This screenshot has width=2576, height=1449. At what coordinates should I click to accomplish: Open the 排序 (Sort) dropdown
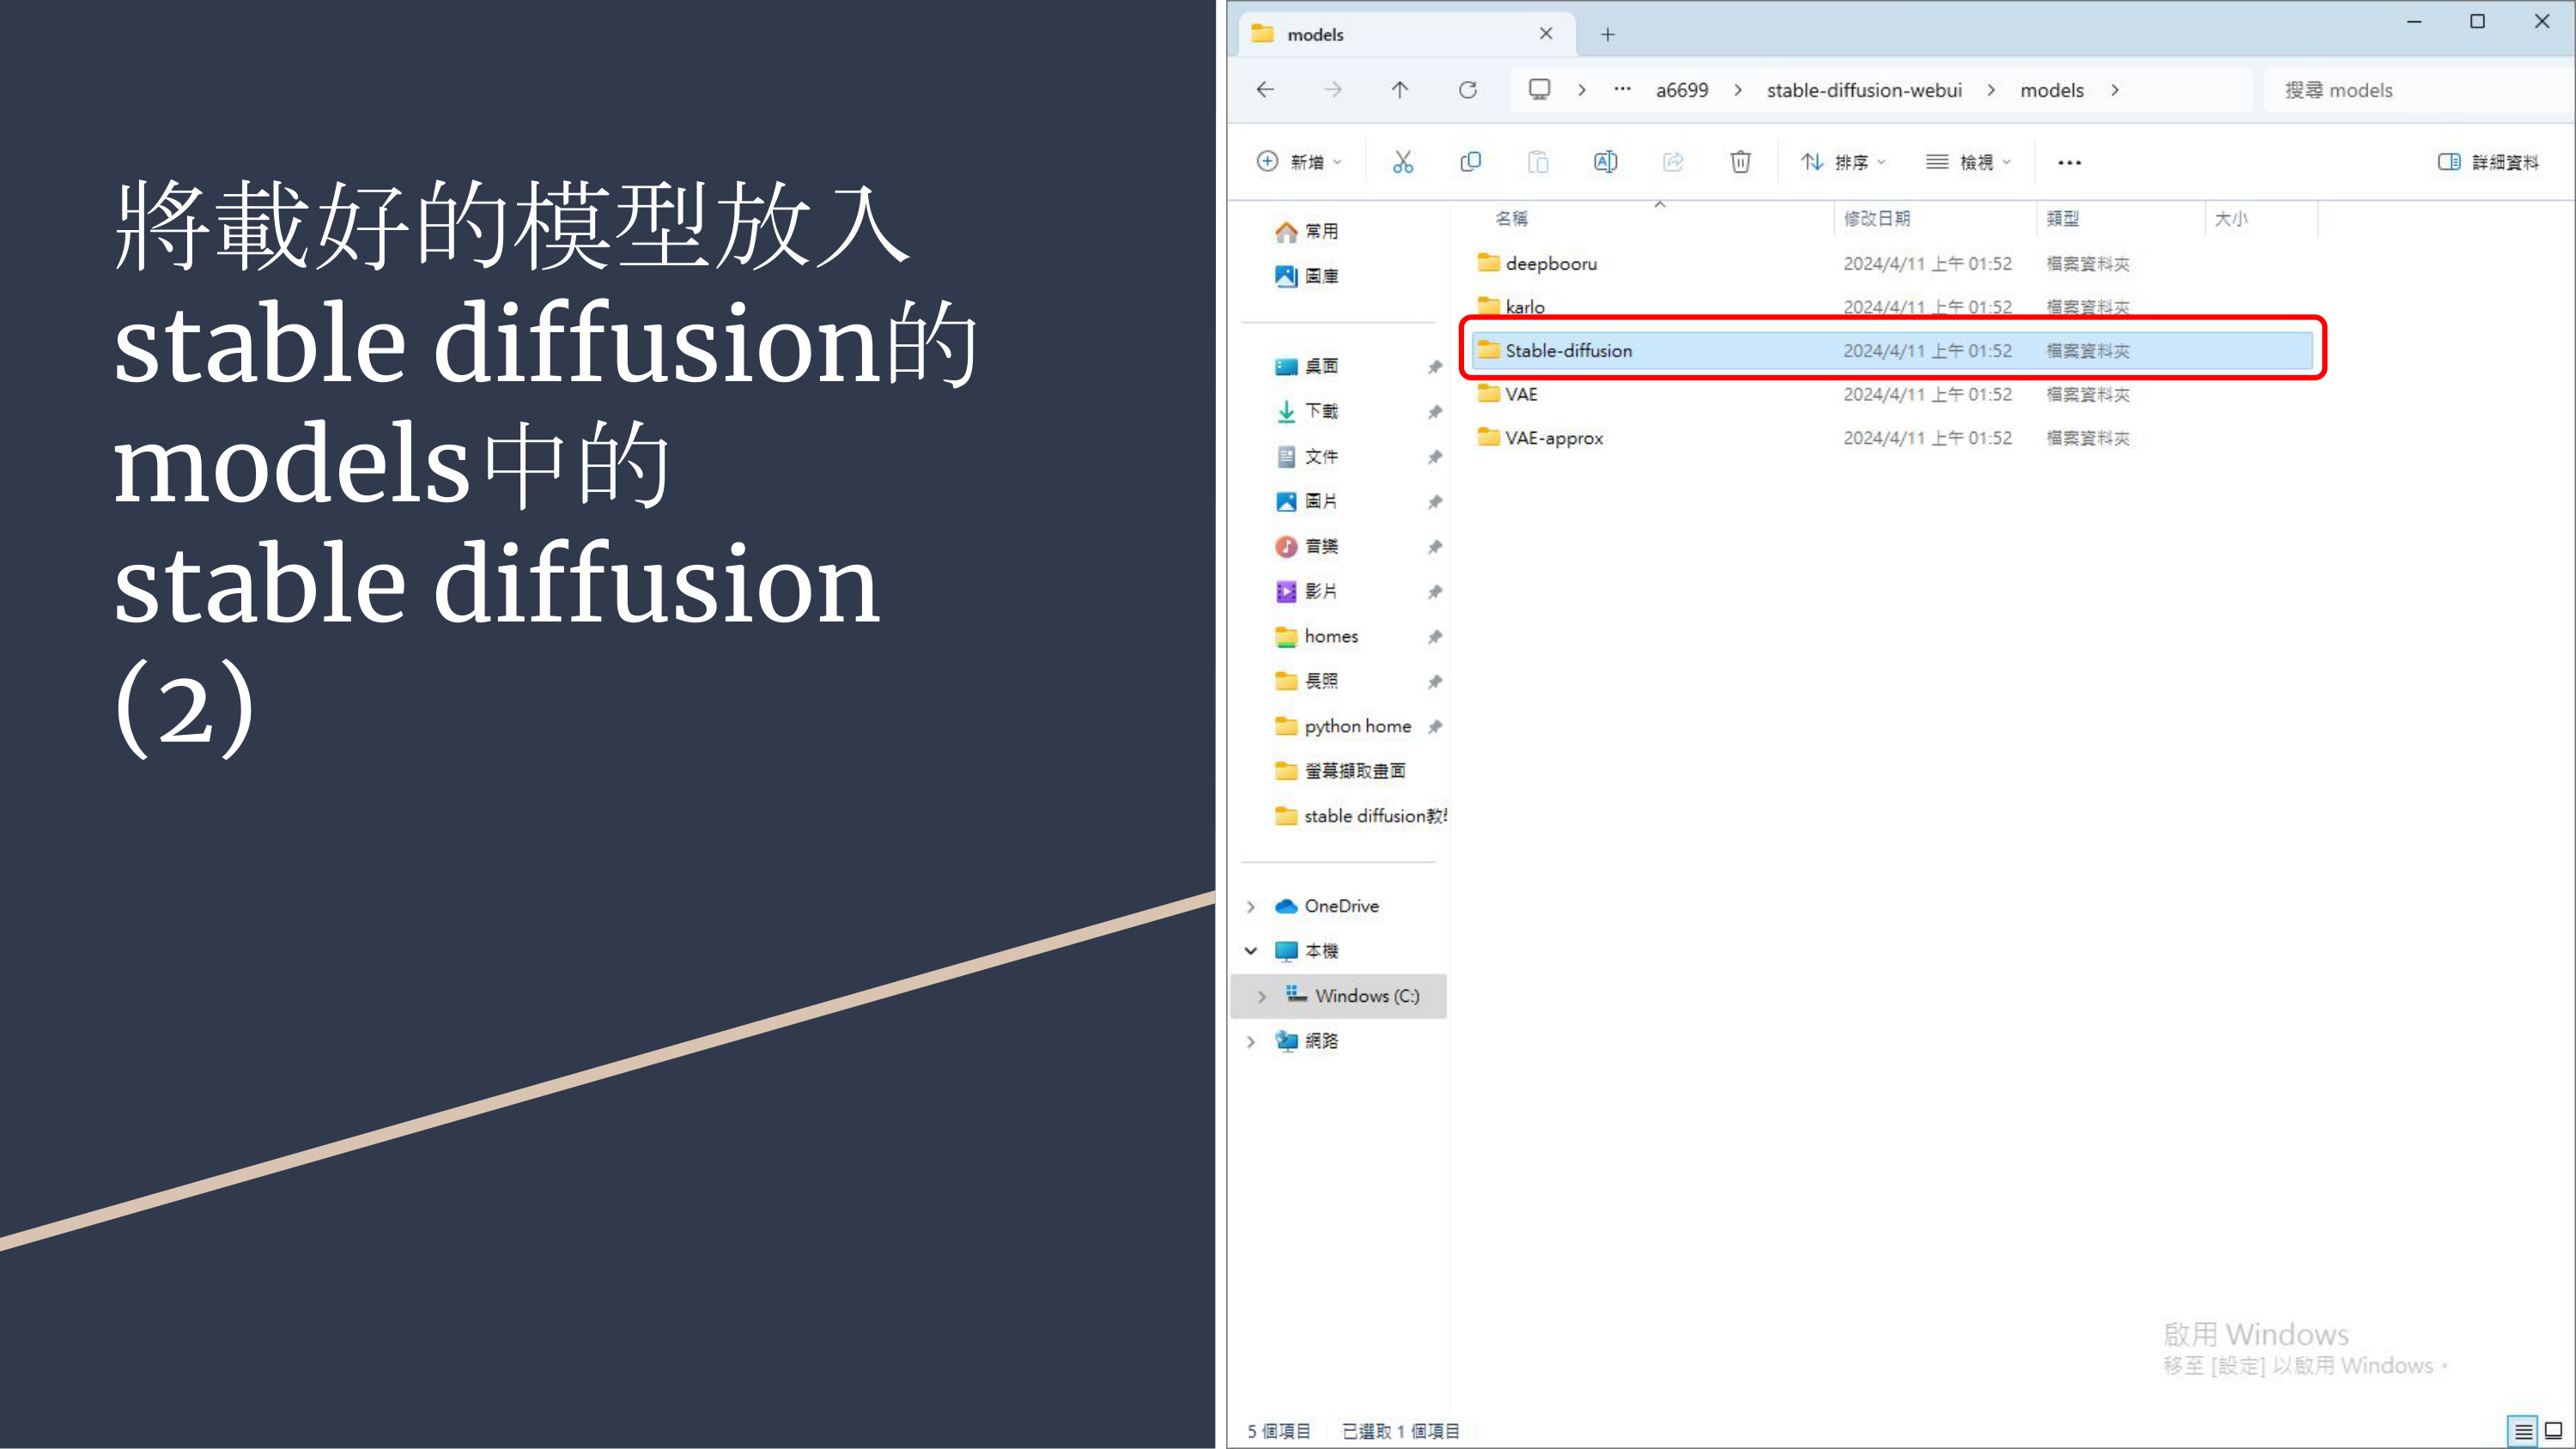click(1843, 162)
